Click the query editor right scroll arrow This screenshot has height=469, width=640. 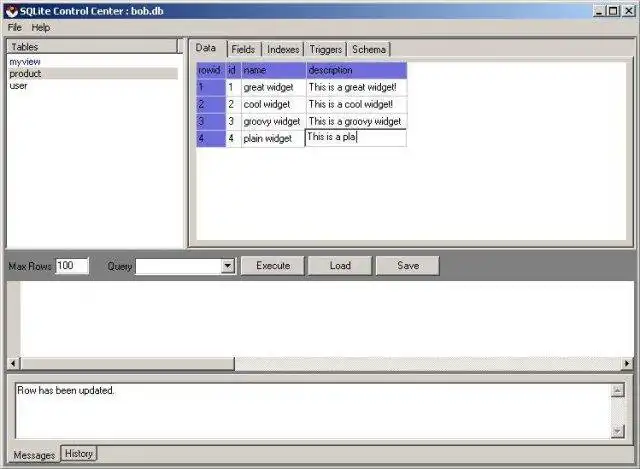[627, 363]
